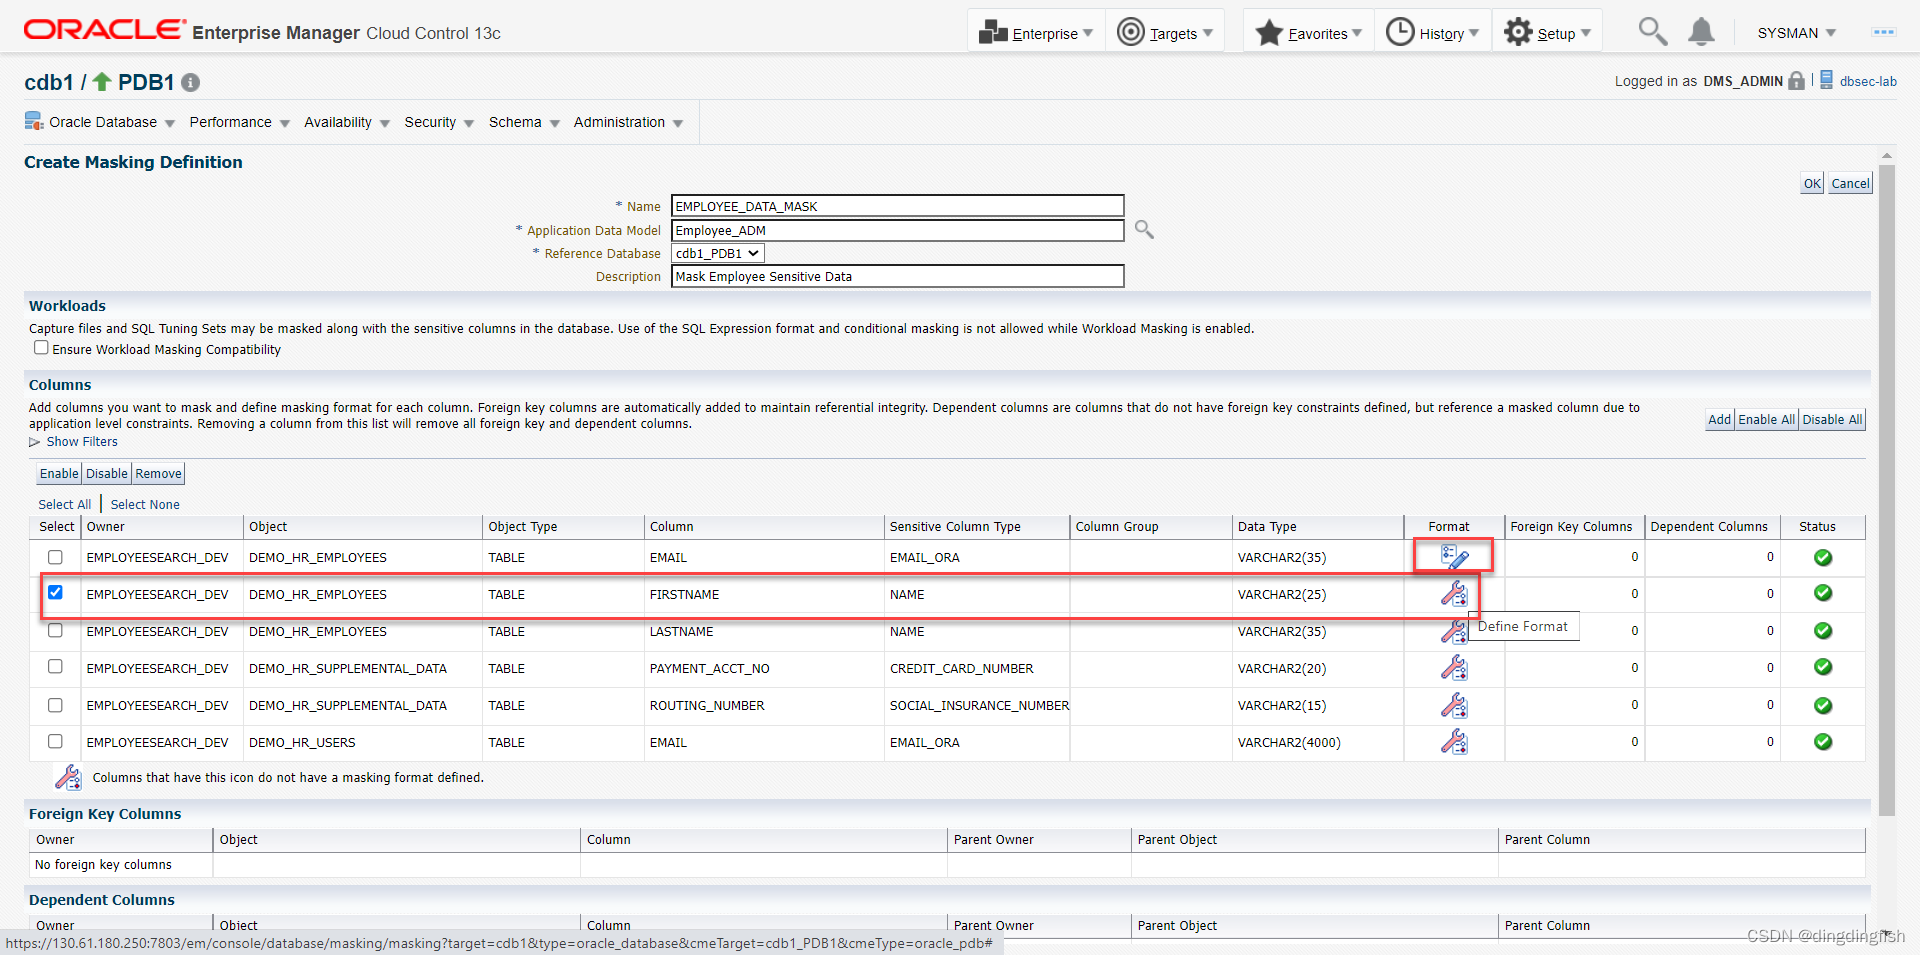Select first EMAIL row checkbox
This screenshot has height=955, width=1920.
point(55,557)
